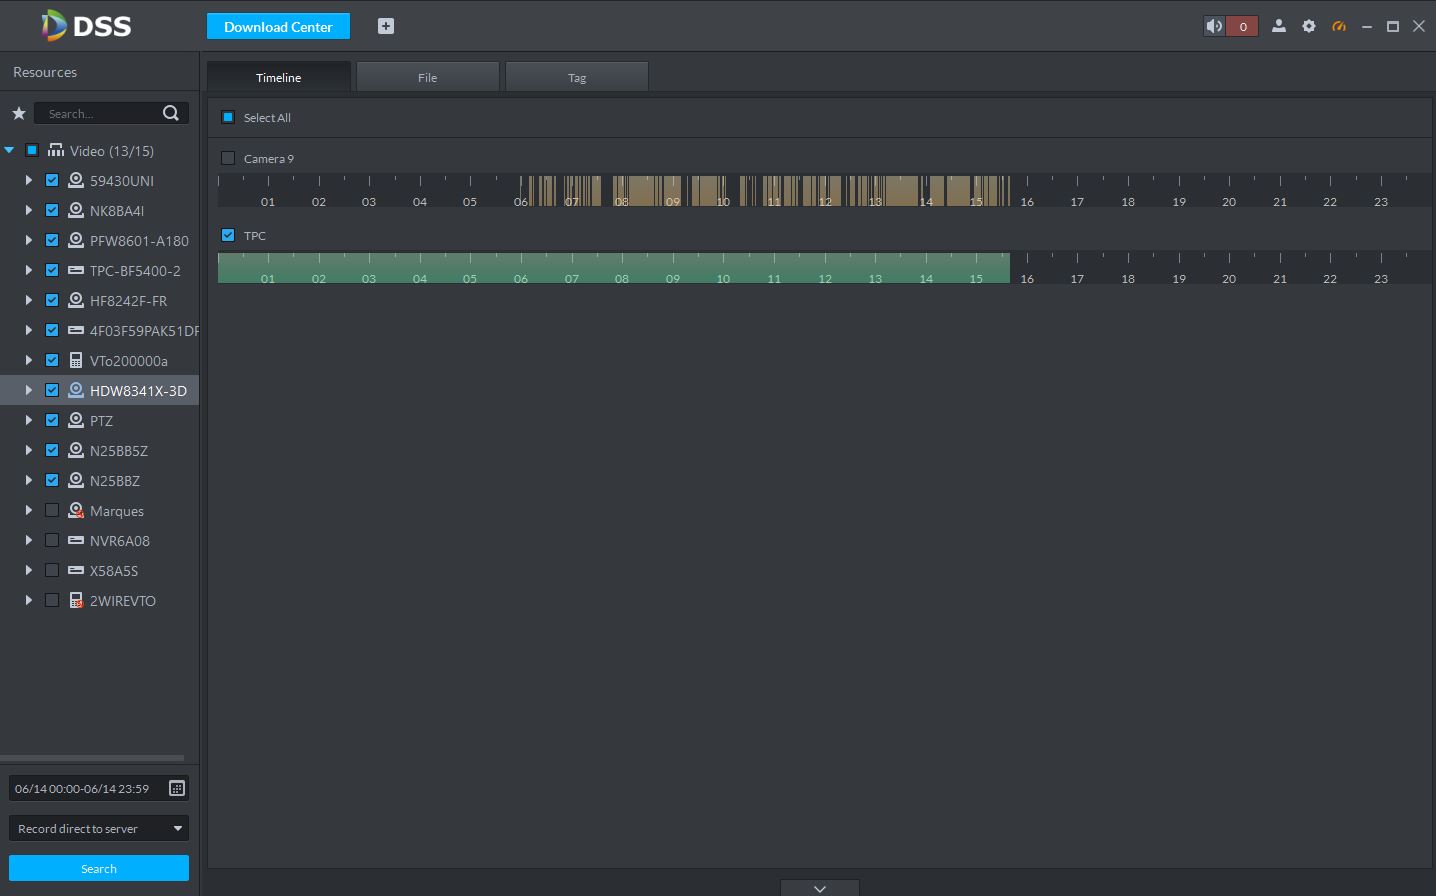Click the offline intercom icon of 2WIREVTO
Viewport: 1436px width, 896px height.
76,600
